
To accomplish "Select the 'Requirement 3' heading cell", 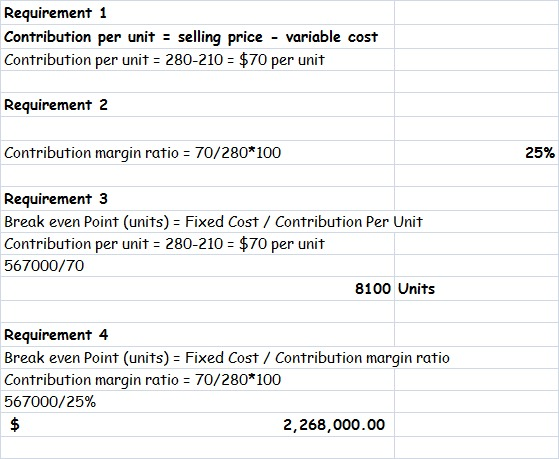I will tap(197, 198).
